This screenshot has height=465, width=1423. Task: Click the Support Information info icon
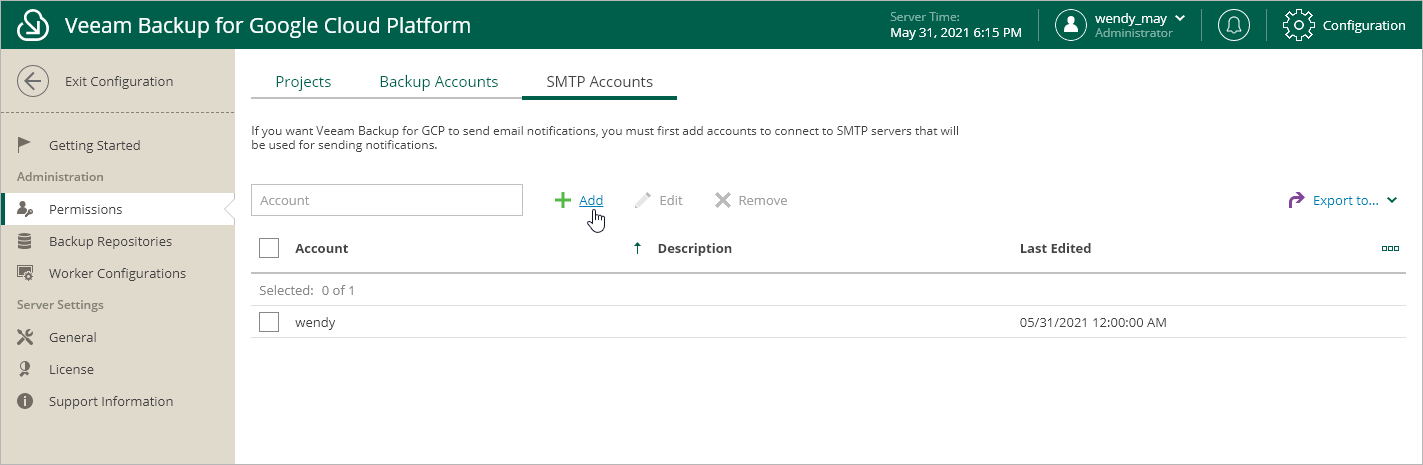pyautogui.click(x=26, y=401)
